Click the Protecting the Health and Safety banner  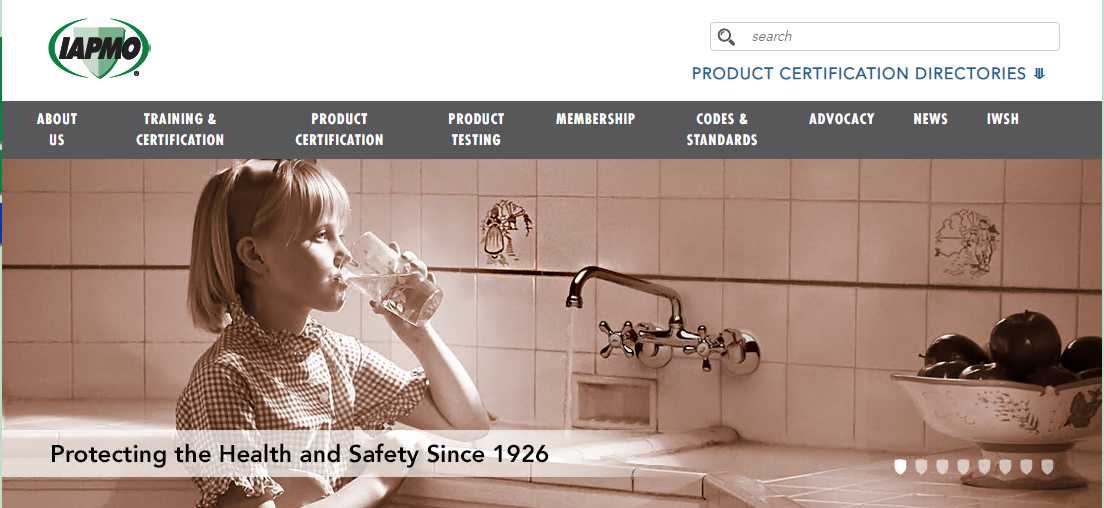pyautogui.click(x=299, y=454)
